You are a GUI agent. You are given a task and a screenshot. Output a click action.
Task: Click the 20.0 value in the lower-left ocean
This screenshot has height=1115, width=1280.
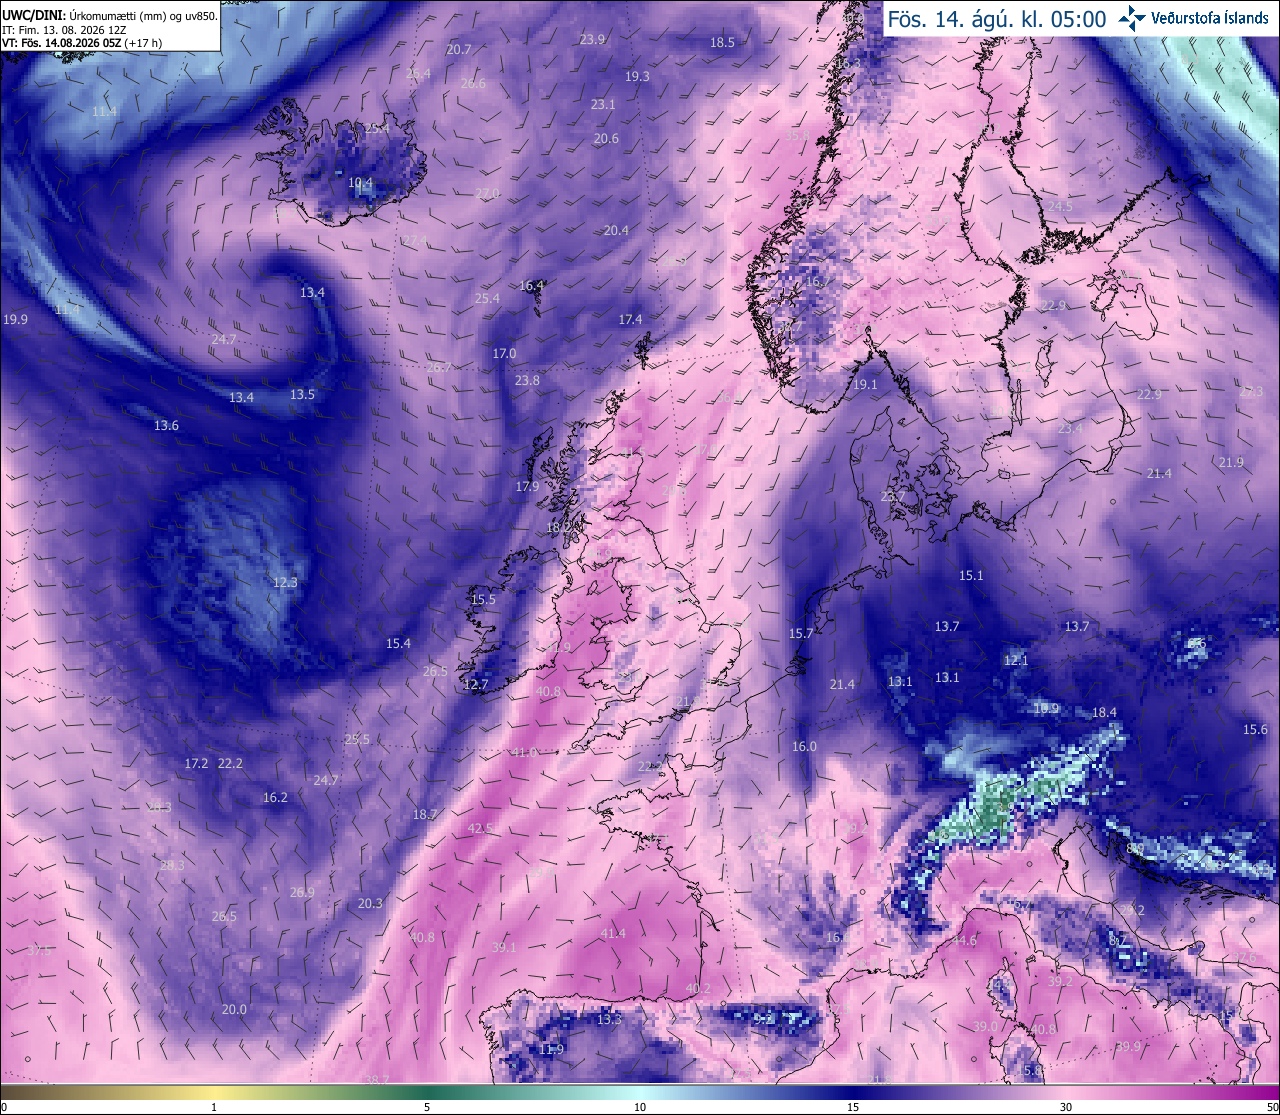234,1010
